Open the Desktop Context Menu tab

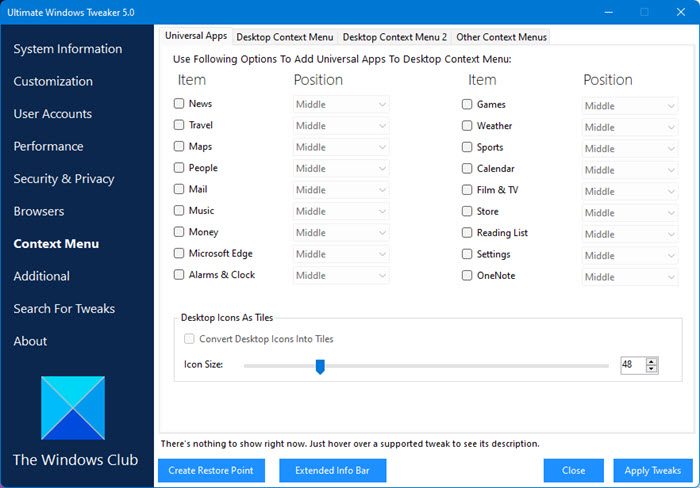pyautogui.click(x=285, y=37)
